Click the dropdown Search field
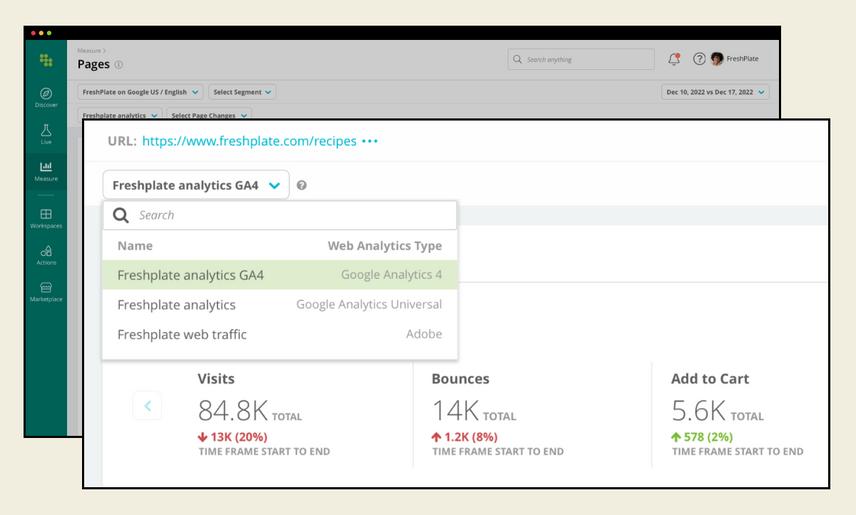The height and width of the screenshot is (515, 856). pyautogui.click(x=280, y=215)
